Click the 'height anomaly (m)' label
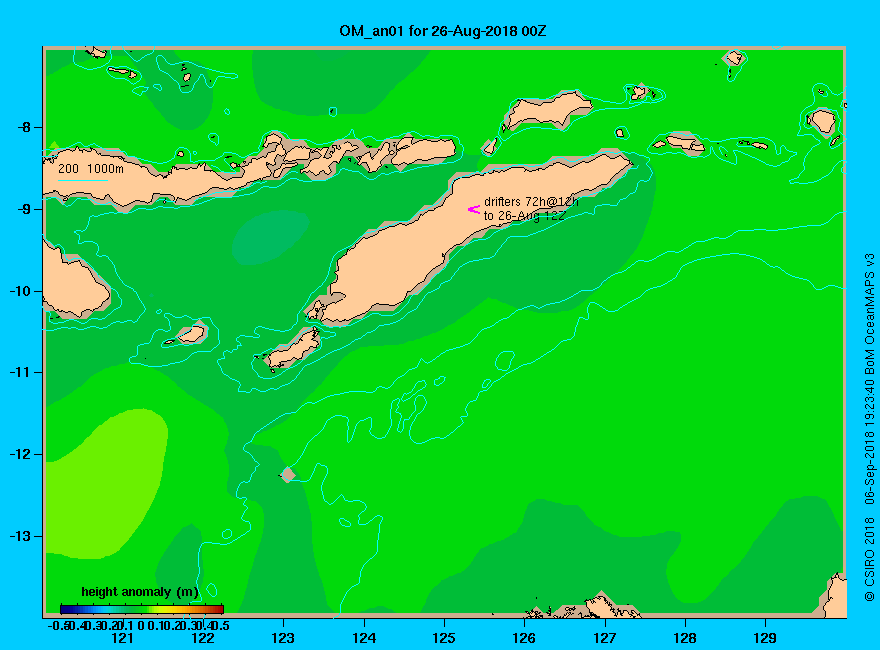Viewport: 880px width, 650px height. 140,592
